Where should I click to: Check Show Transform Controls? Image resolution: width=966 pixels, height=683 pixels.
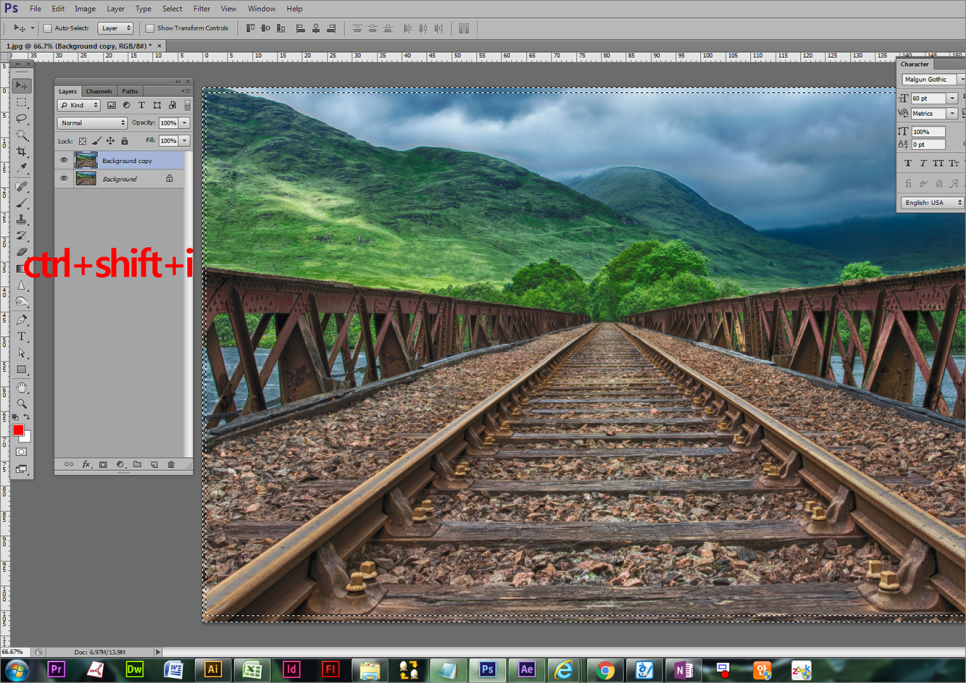[x=150, y=28]
